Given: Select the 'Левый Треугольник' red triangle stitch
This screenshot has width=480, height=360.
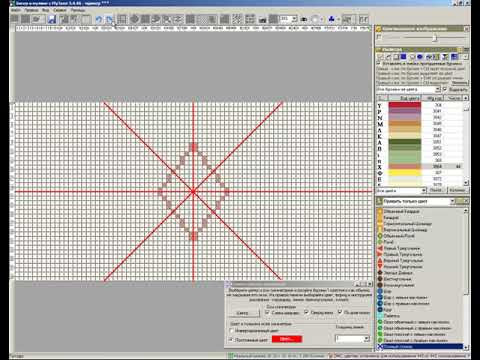Looking at the screenshot, I should pyautogui.click(x=398, y=248).
